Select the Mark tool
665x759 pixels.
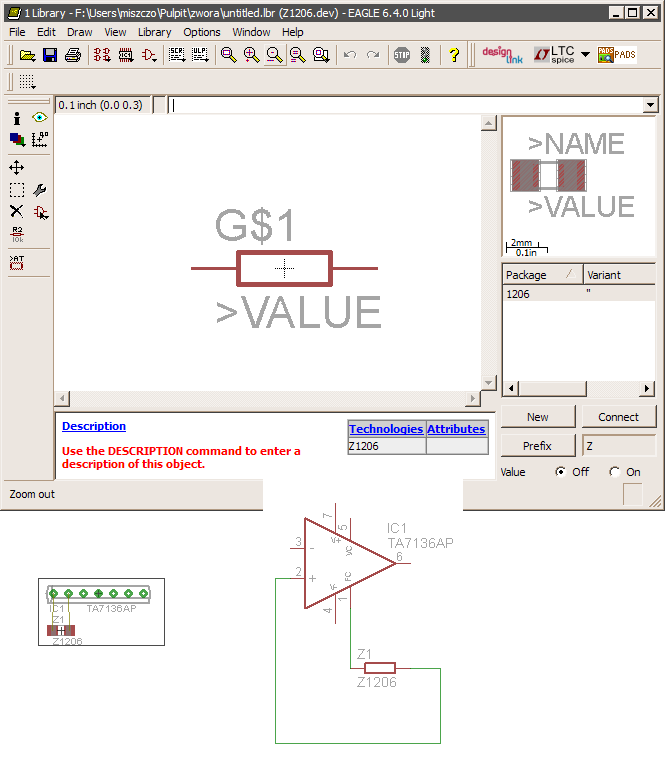tap(40, 140)
